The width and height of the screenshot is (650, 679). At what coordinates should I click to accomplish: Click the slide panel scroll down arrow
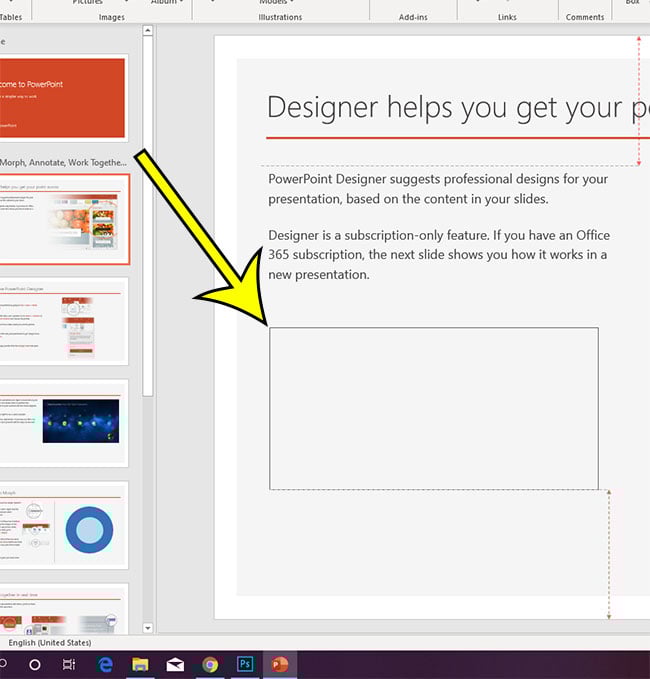pos(147,628)
